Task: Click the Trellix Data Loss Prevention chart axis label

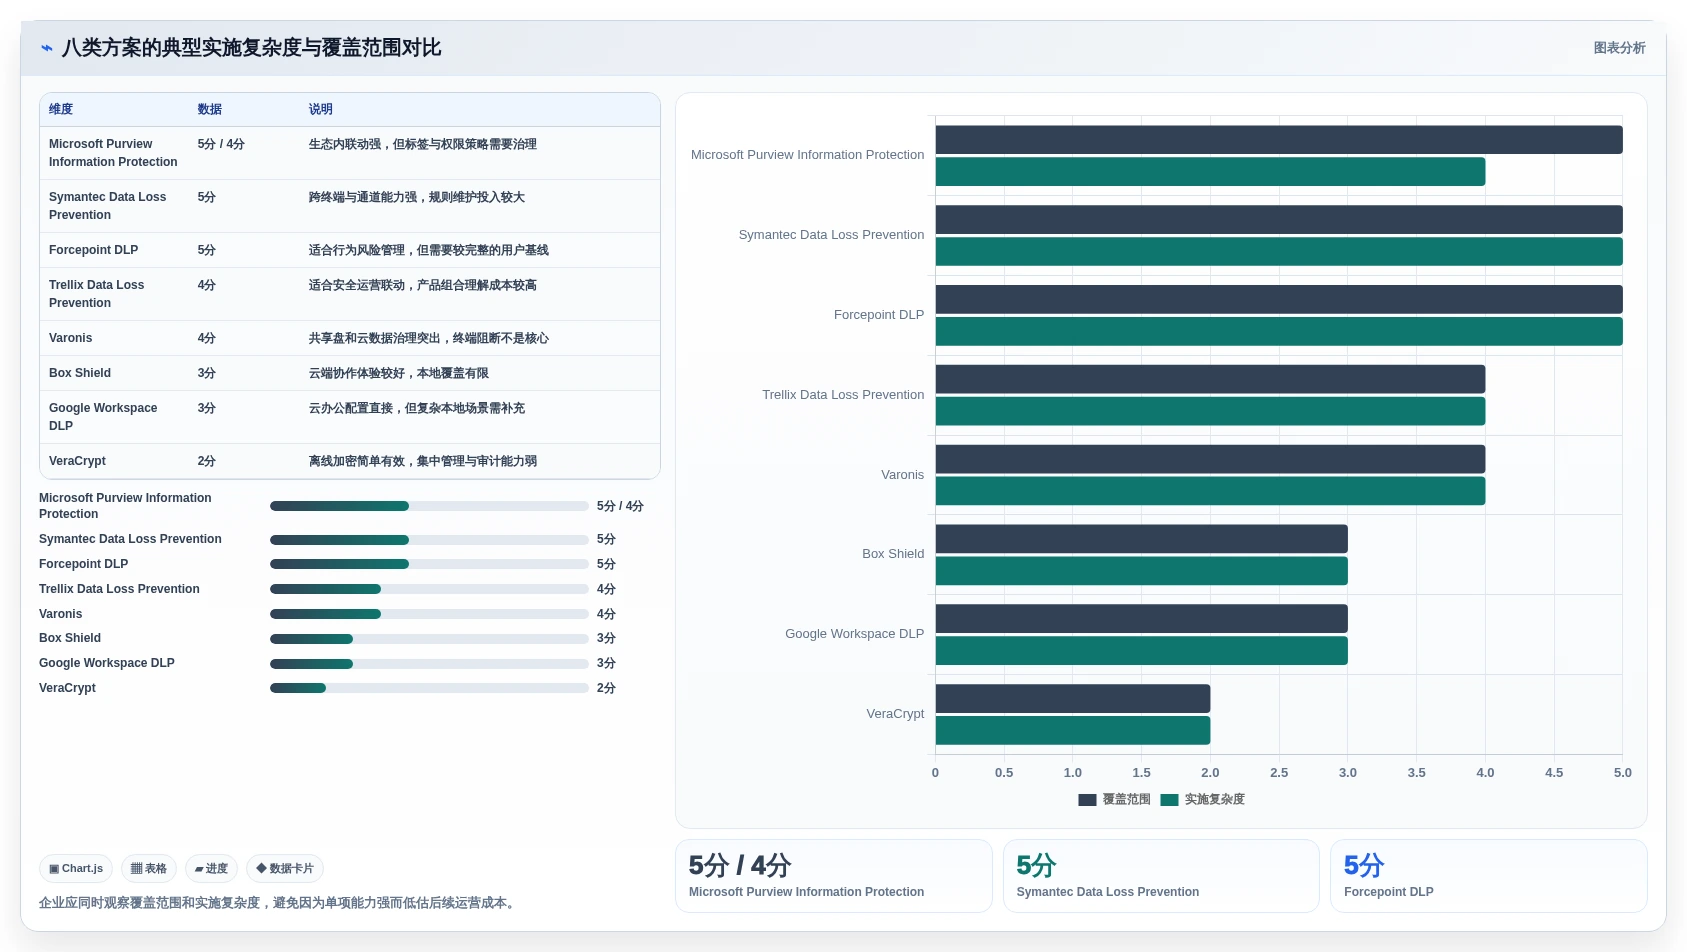Action: pyautogui.click(x=843, y=395)
